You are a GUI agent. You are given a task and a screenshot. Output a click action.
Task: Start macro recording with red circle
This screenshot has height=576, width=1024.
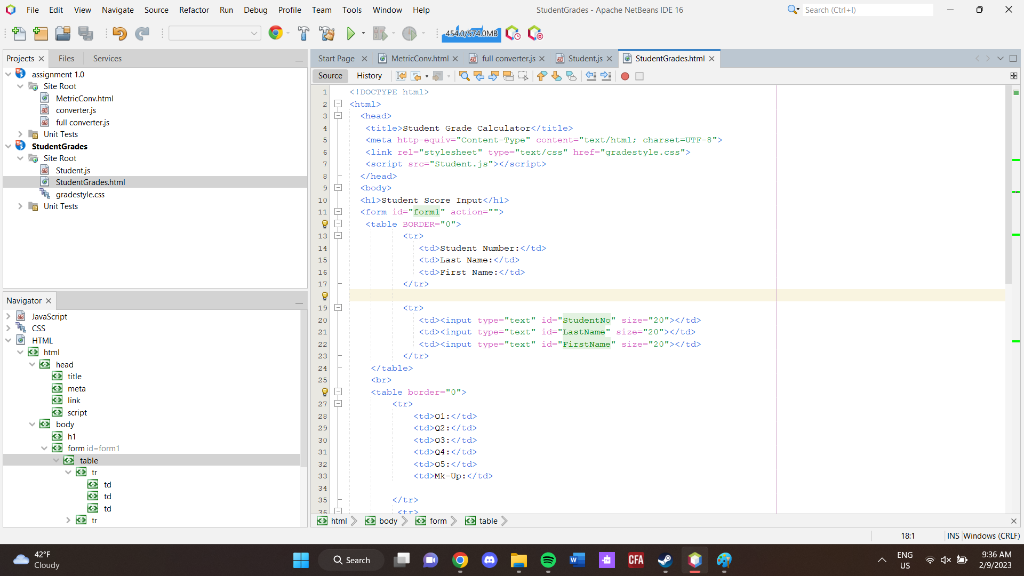(x=625, y=76)
